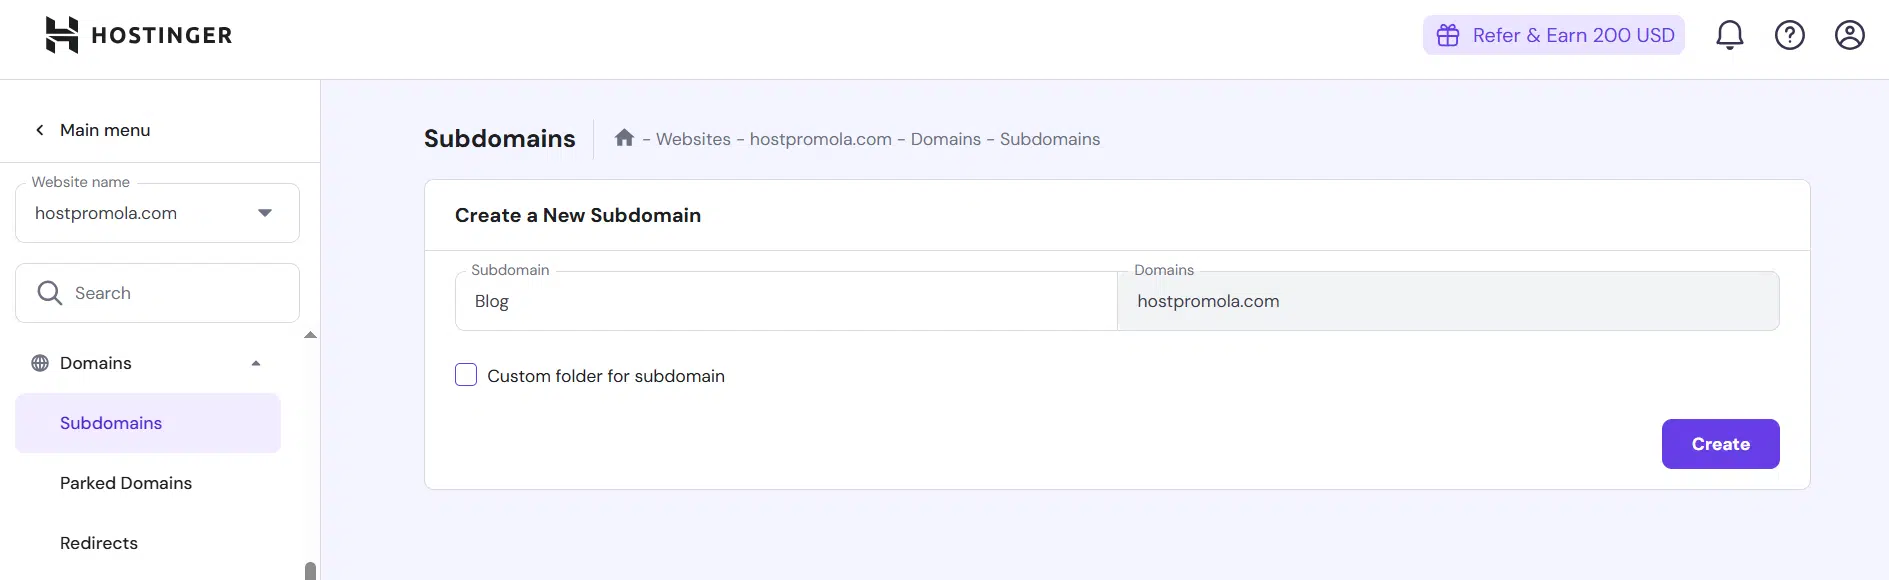Click the sidebar search magnifier icon
The width and height of the screenshot is (1889, 580).
[x=49, y=293]
